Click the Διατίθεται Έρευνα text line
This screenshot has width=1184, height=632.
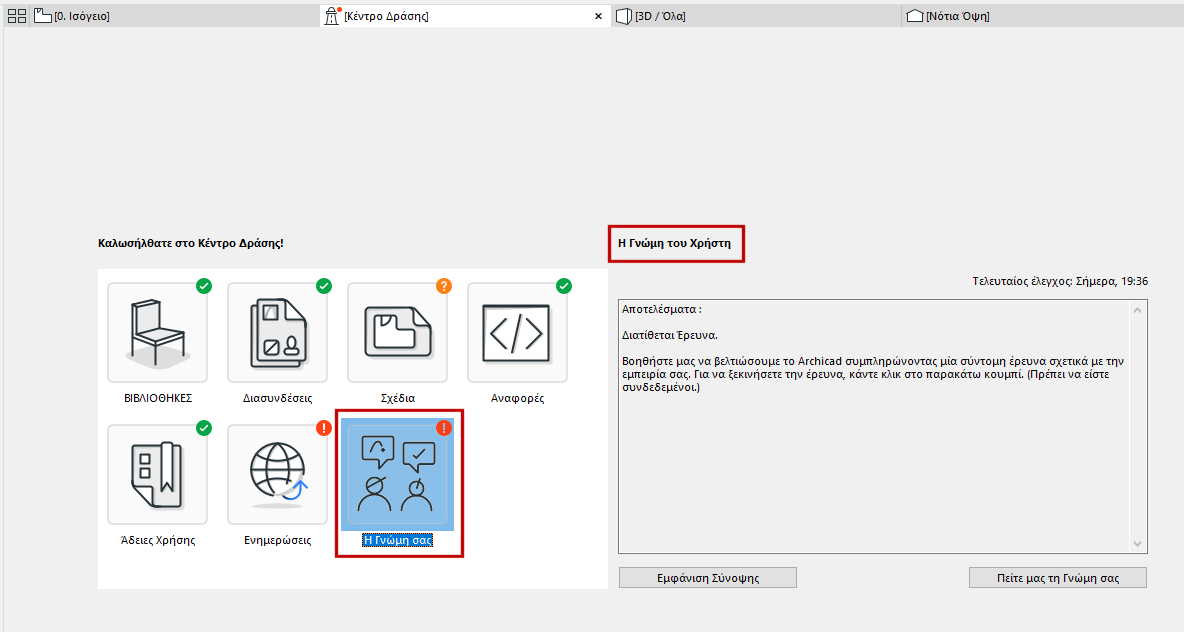tap(670, 335)
